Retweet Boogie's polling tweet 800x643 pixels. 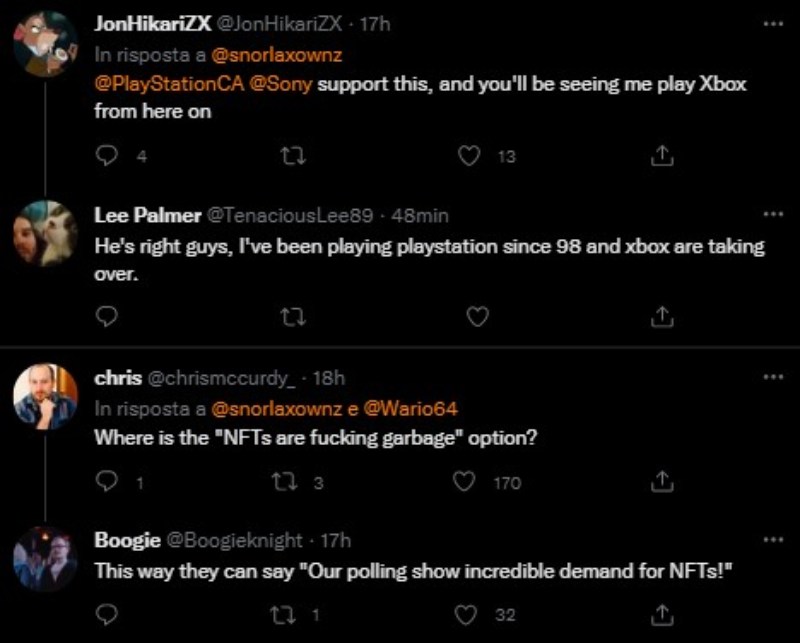(285, 614)
